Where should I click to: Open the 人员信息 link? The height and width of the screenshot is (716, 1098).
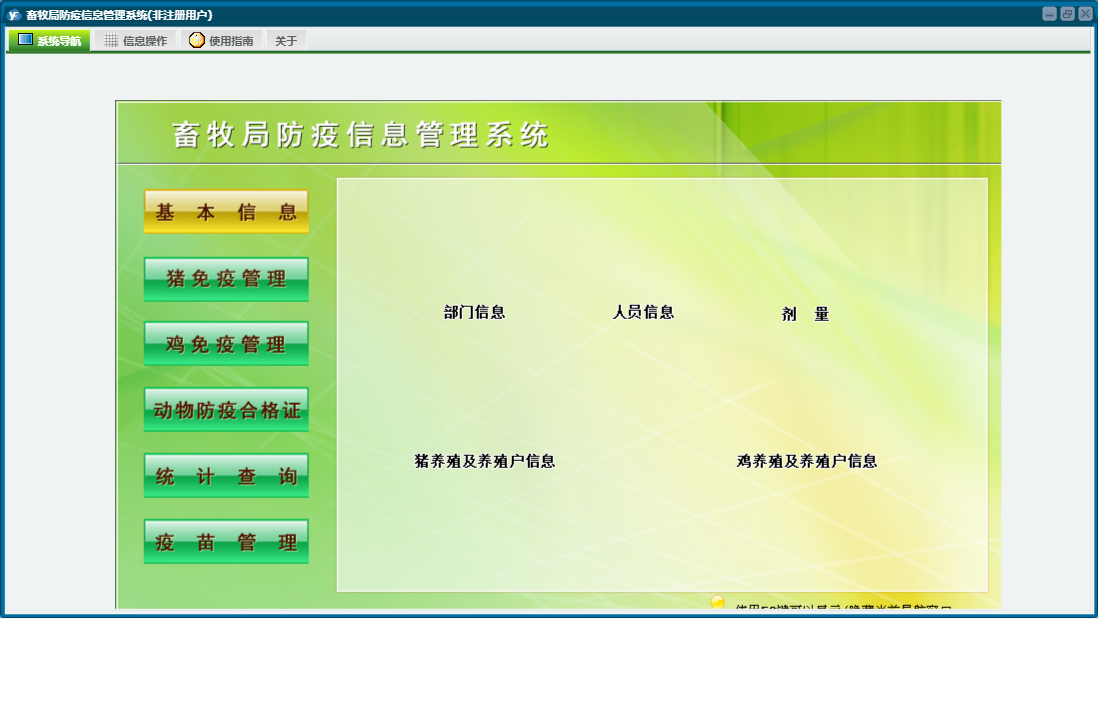[644, 312]
